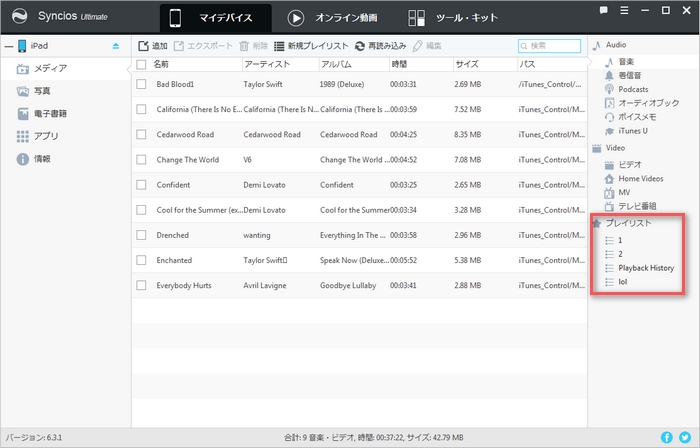This screenshot has width=700, height=448.
Task: Open the lol playlist
Action: (622, 282)
